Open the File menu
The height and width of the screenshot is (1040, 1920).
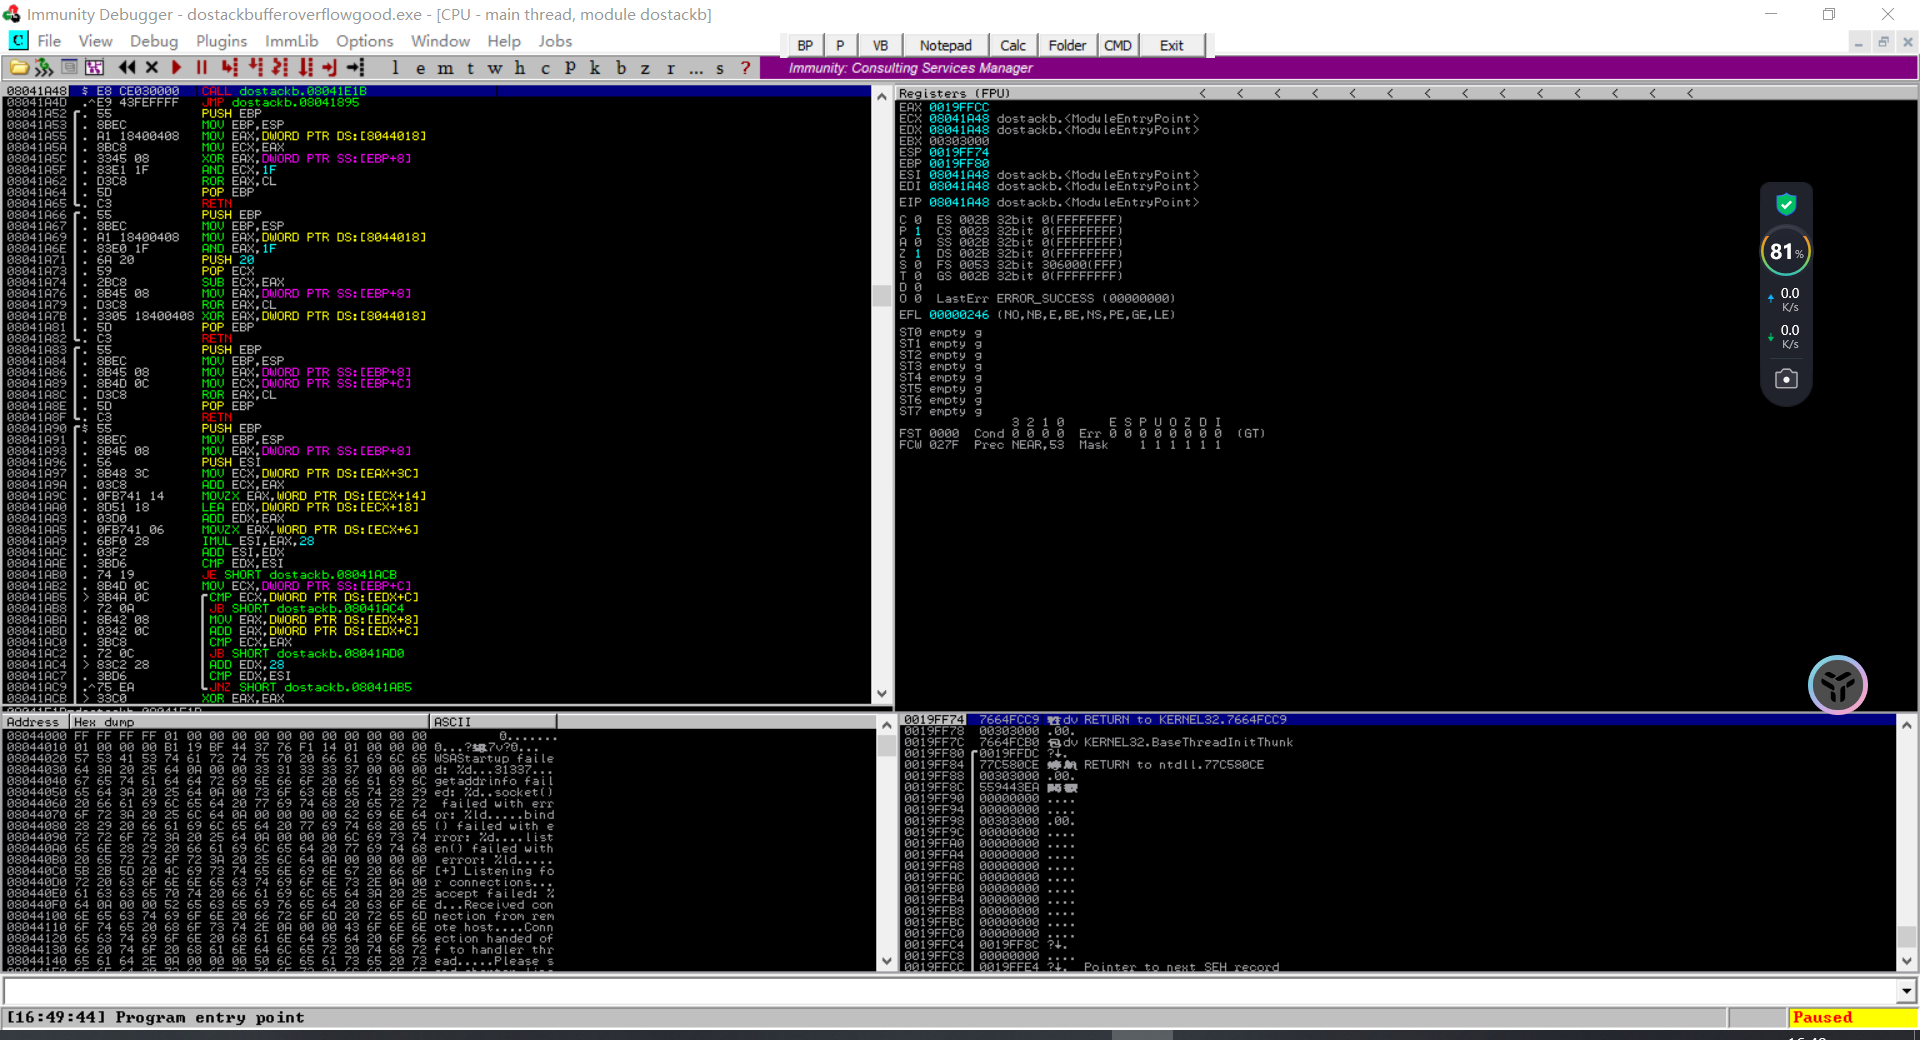coord(49,41)
